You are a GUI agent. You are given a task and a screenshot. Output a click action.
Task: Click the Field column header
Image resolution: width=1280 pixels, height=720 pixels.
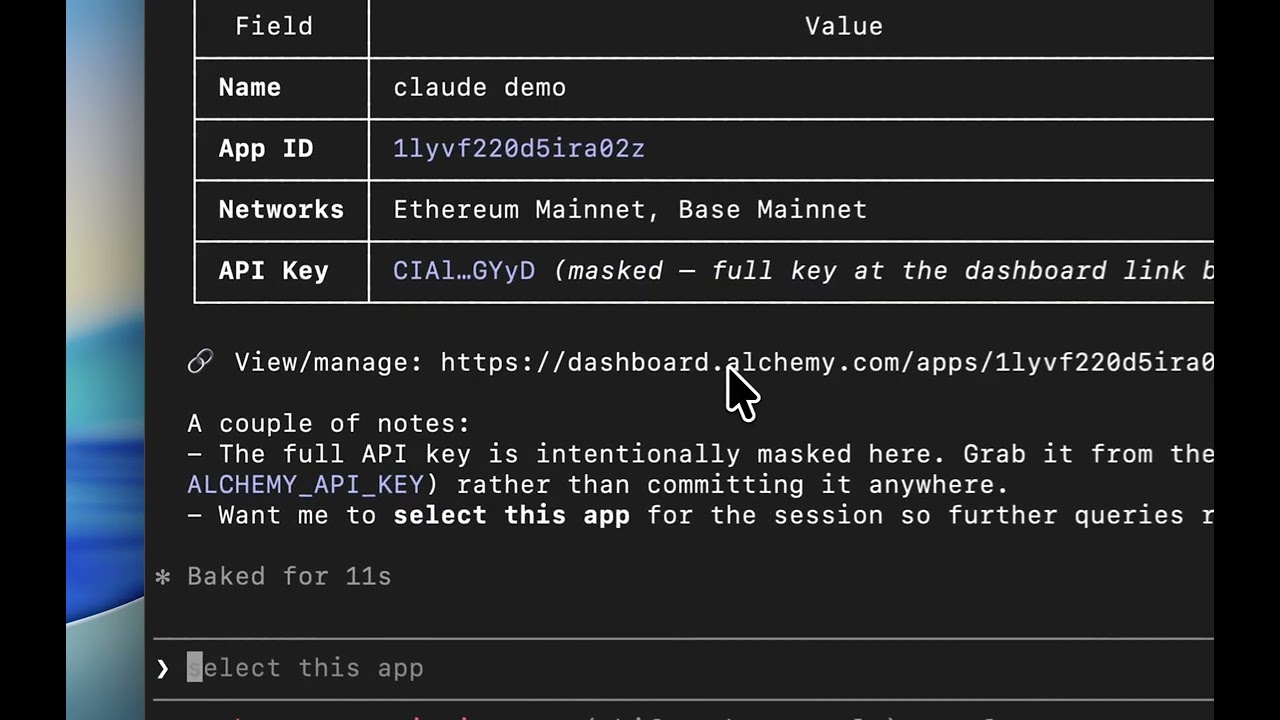(274, 26)
